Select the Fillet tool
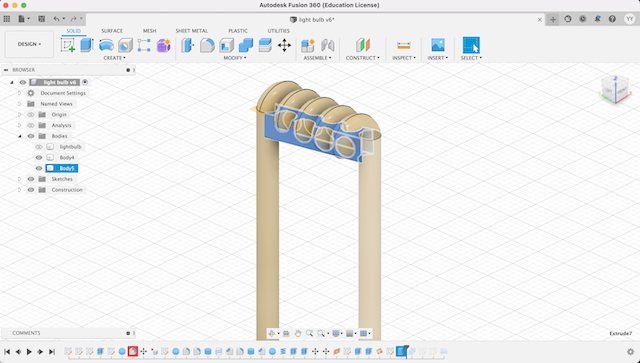Image resolution: width=640 pixels, height=363 pixels. (x=207, y=45)
